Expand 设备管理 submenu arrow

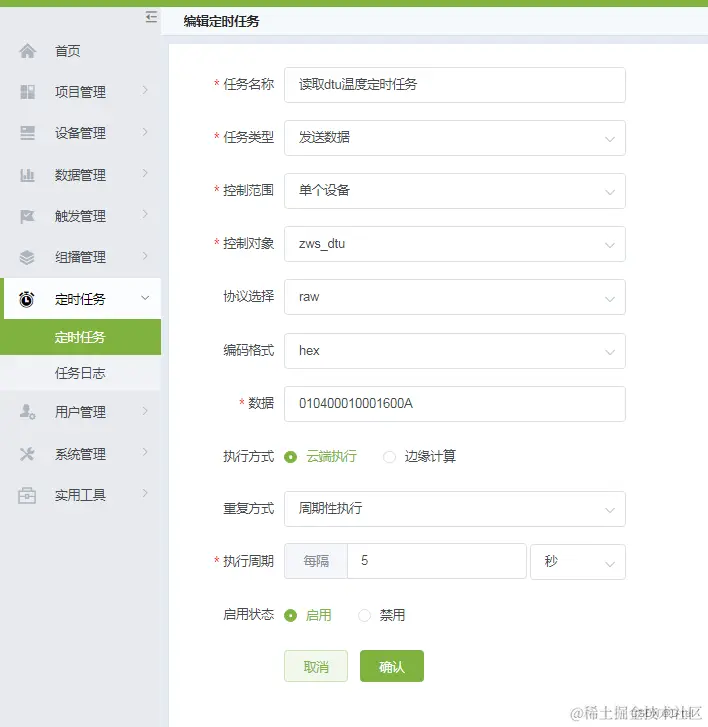(145, 132)
